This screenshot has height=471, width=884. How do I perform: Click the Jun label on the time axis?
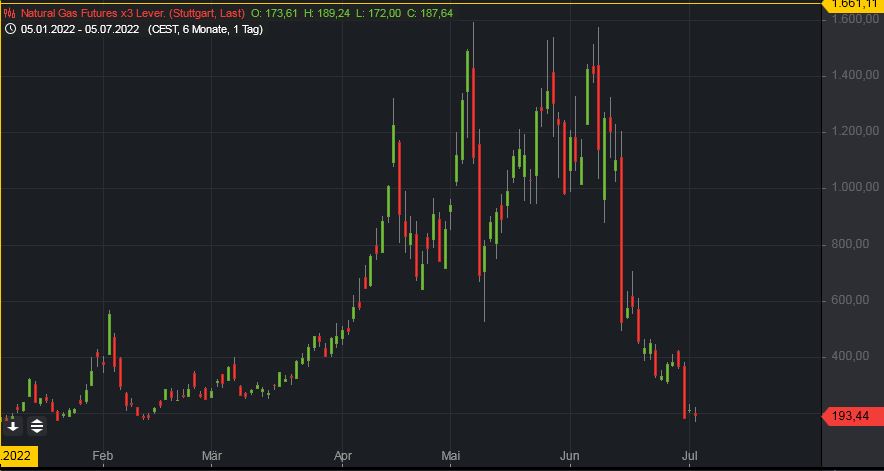[x=571, y=456]
